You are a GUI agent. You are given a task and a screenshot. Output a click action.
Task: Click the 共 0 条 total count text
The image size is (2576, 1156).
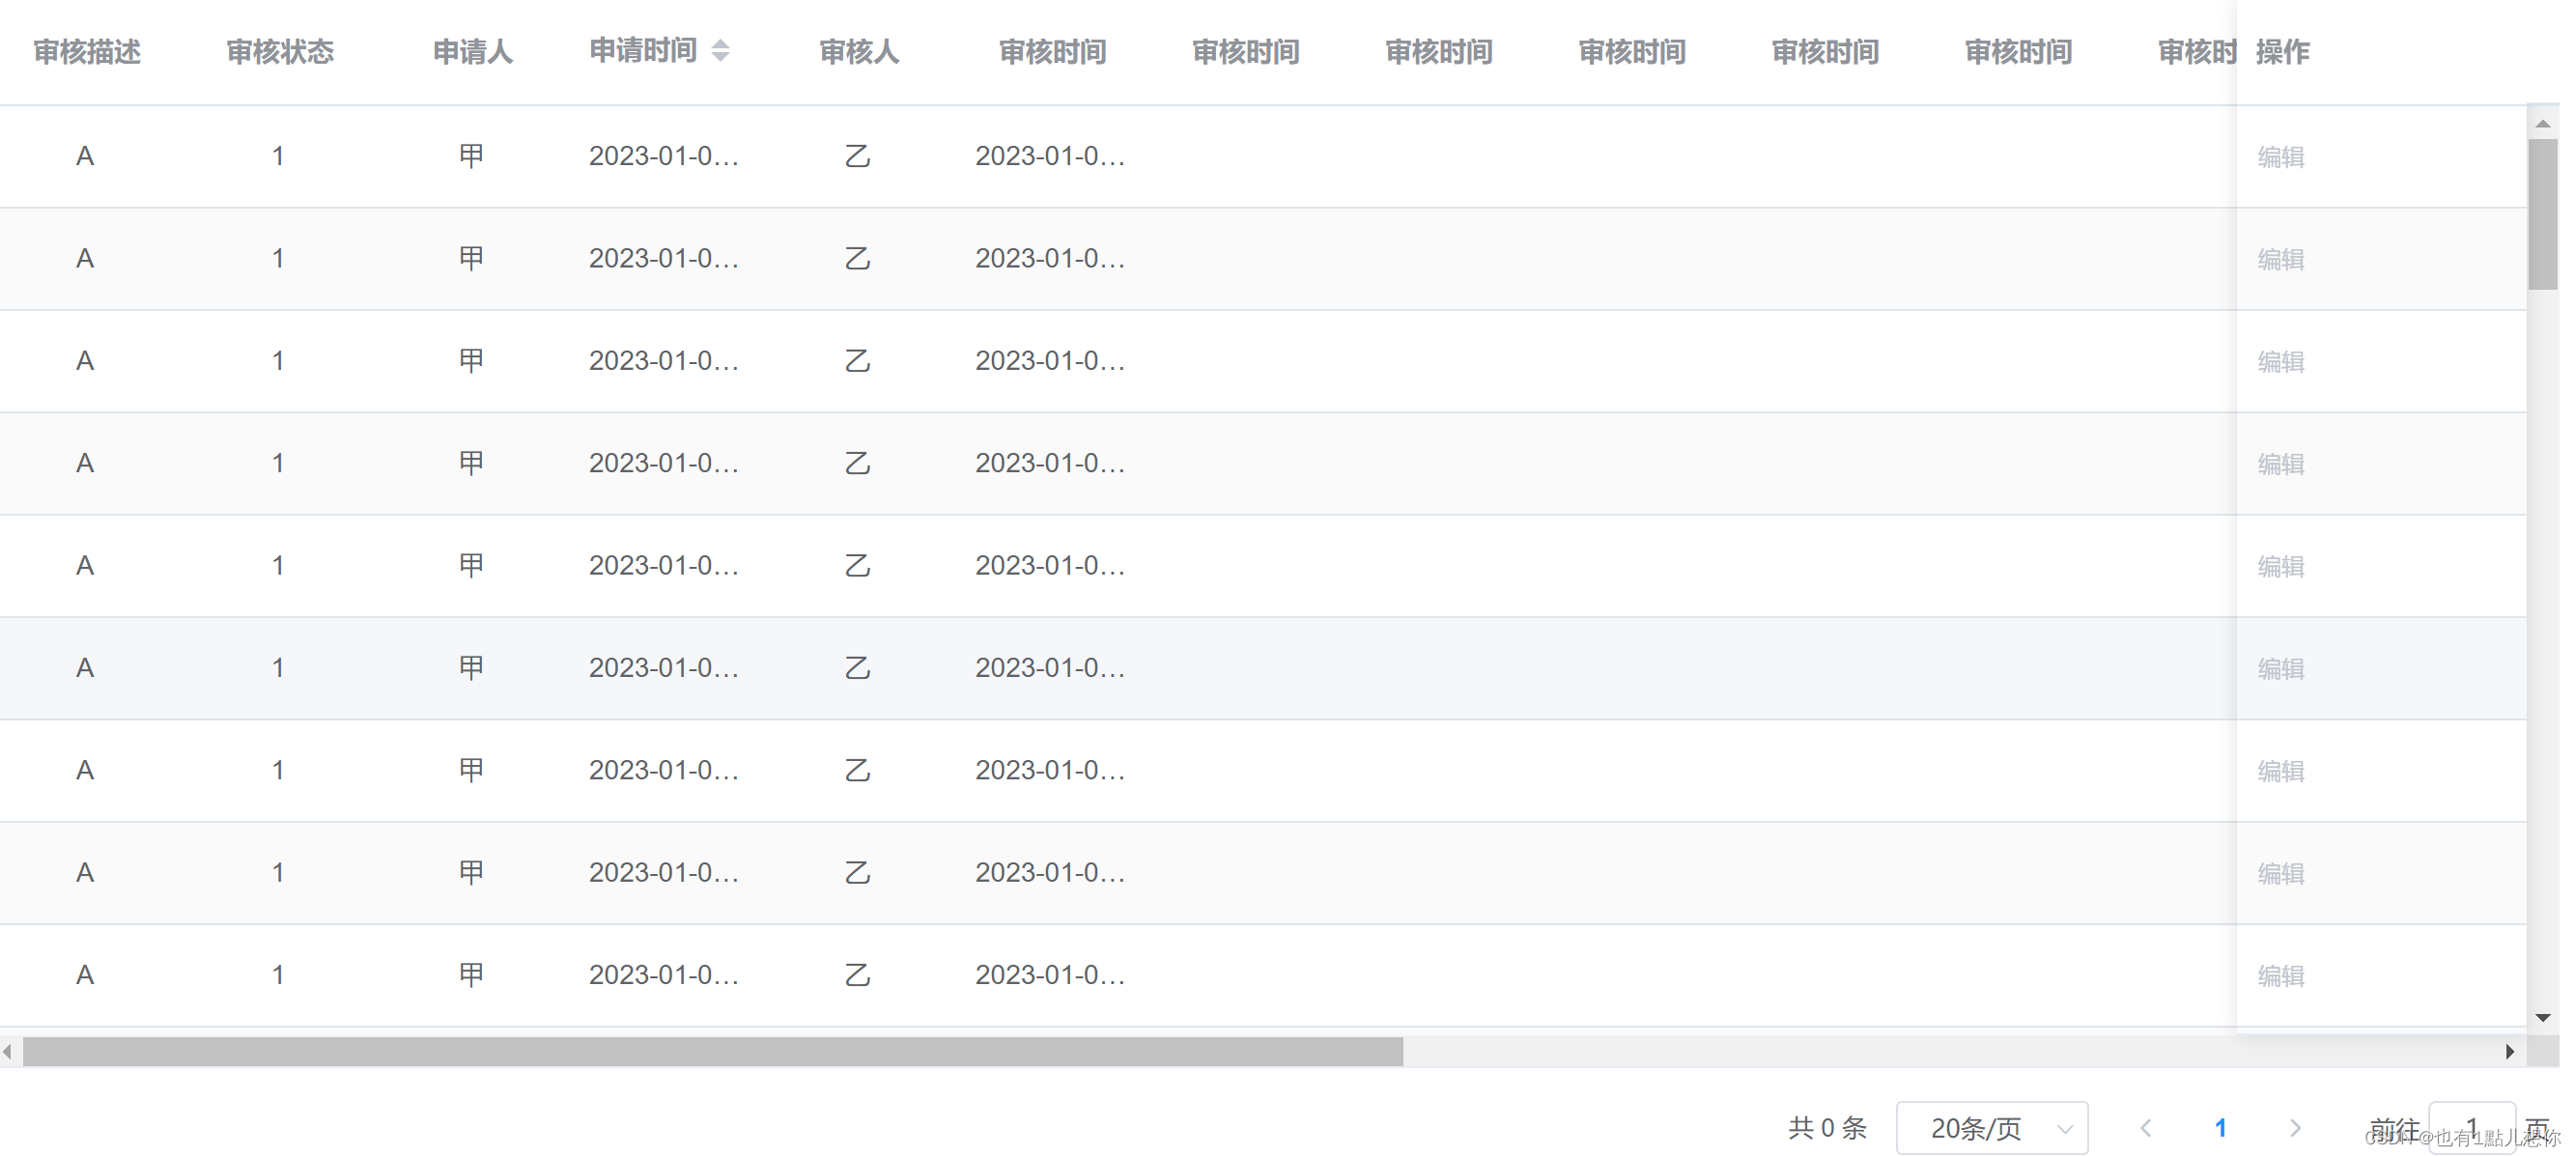[x=1827, y=1128]
